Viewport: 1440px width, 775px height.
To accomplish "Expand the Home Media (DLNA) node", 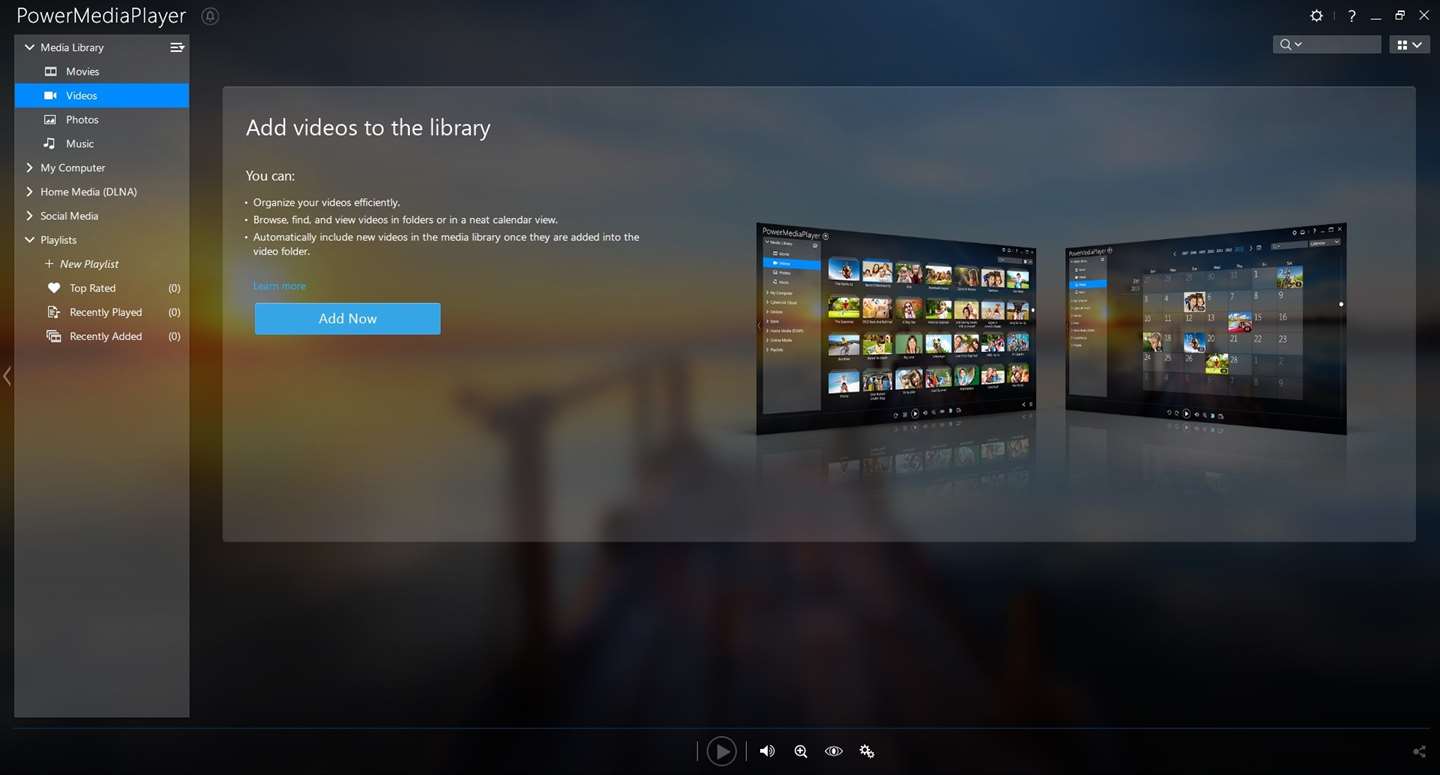I will [x=30, y=192].
